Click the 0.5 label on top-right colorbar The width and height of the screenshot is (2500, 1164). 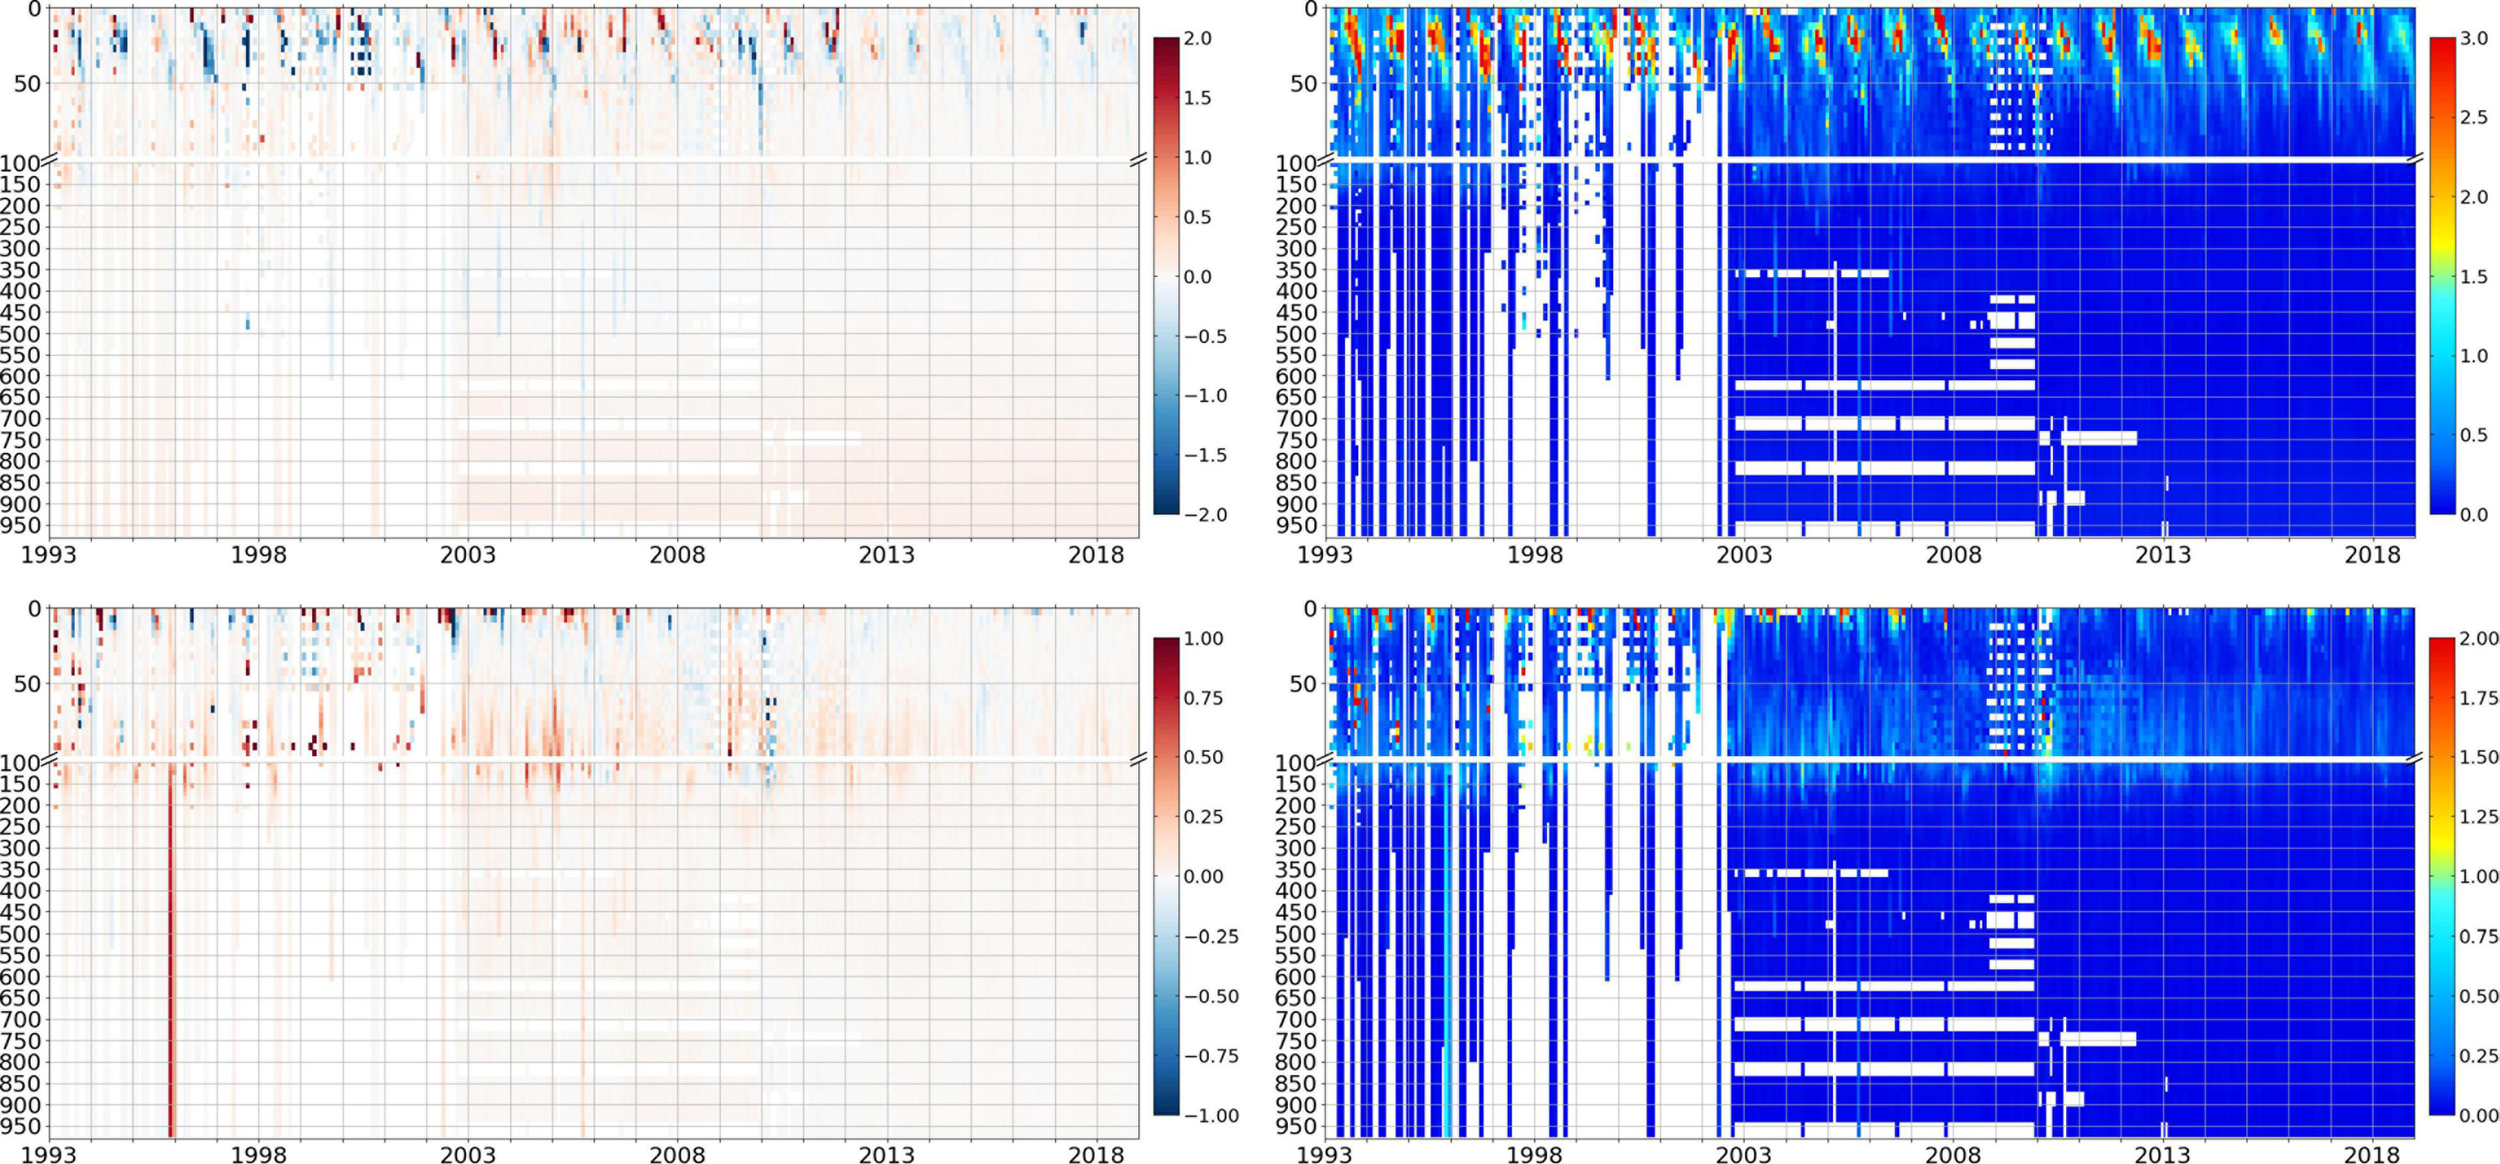[2474, 435]
